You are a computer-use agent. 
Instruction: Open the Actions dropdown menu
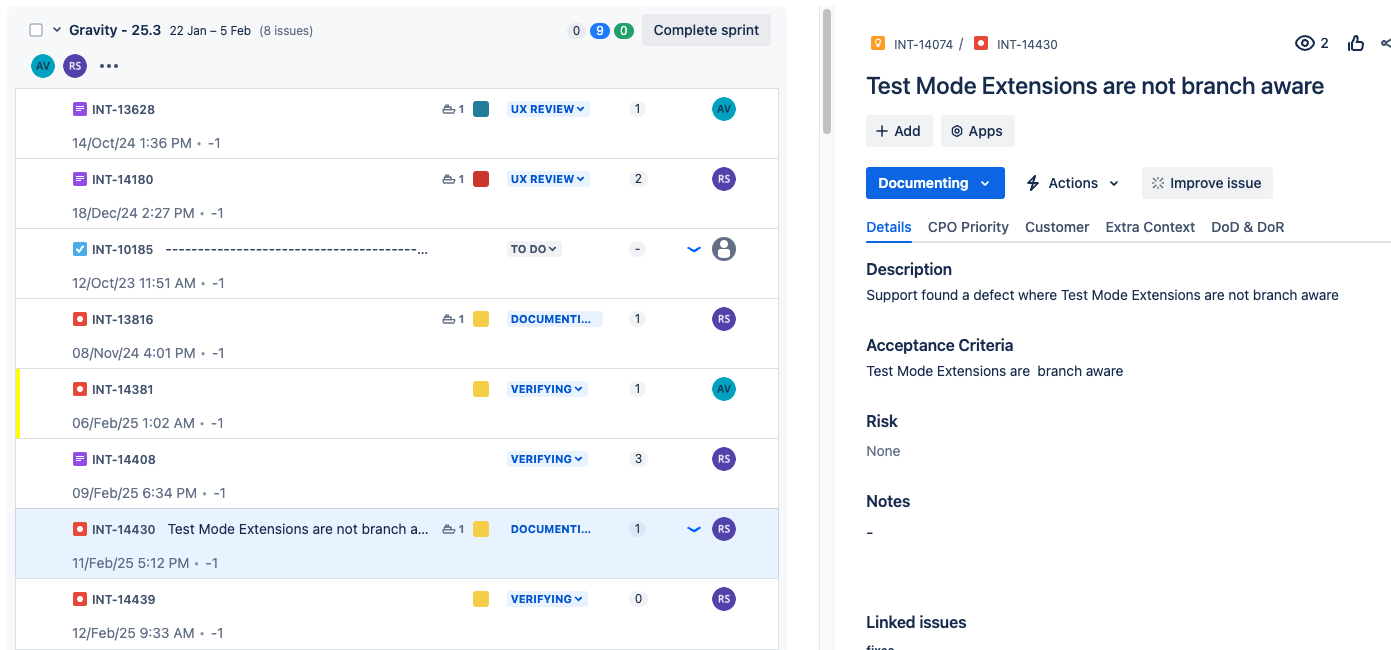[1072, 183]
